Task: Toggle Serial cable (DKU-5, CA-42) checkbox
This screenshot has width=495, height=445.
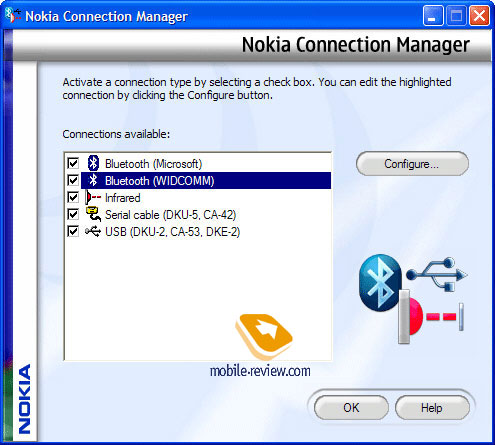Action: click(x=73, y=214)
